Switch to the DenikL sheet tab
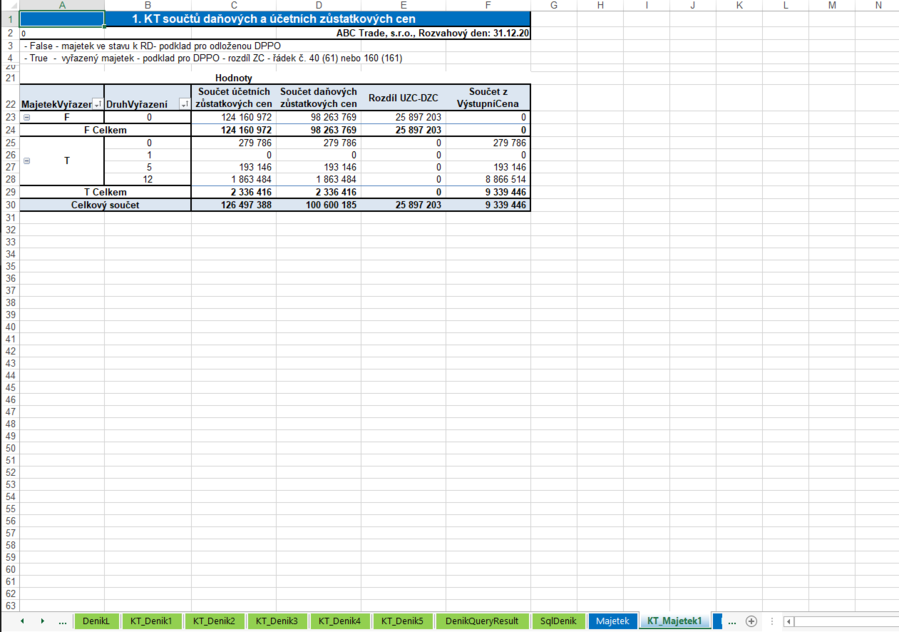899x632 pixels. pyautogui.click(x=96, y=621)
